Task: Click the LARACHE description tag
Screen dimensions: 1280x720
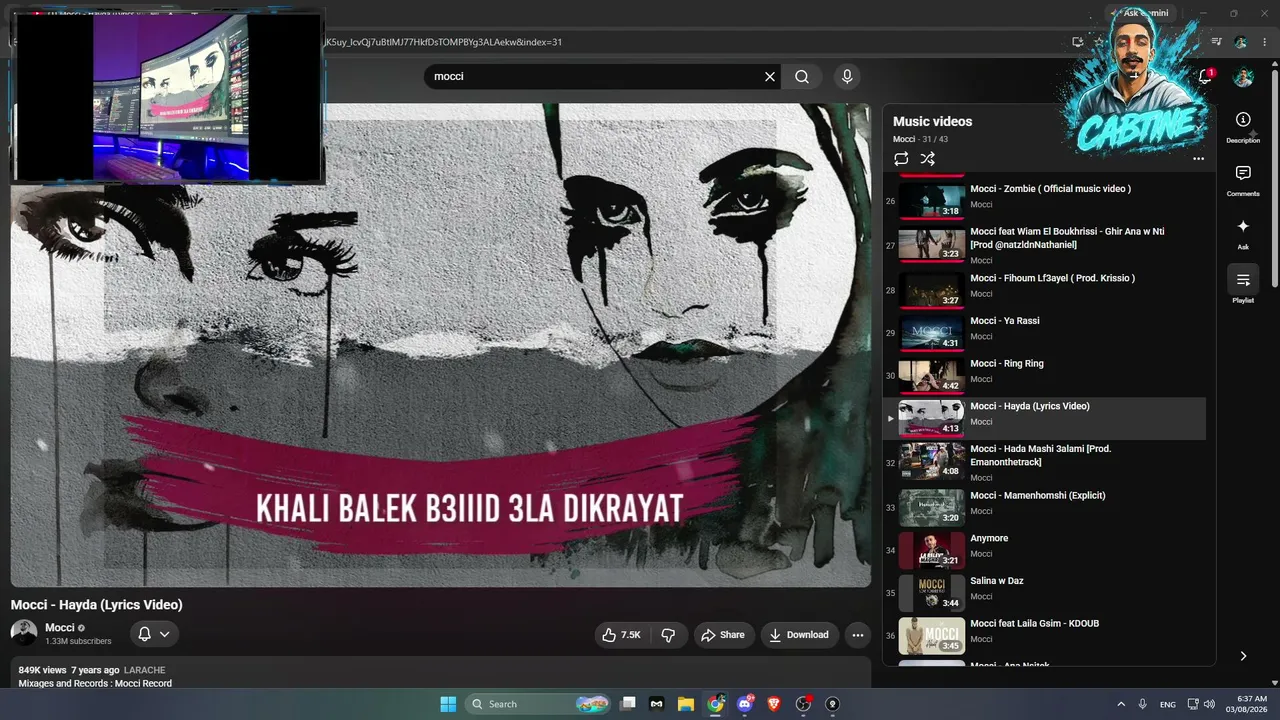Action: (145, 670)
